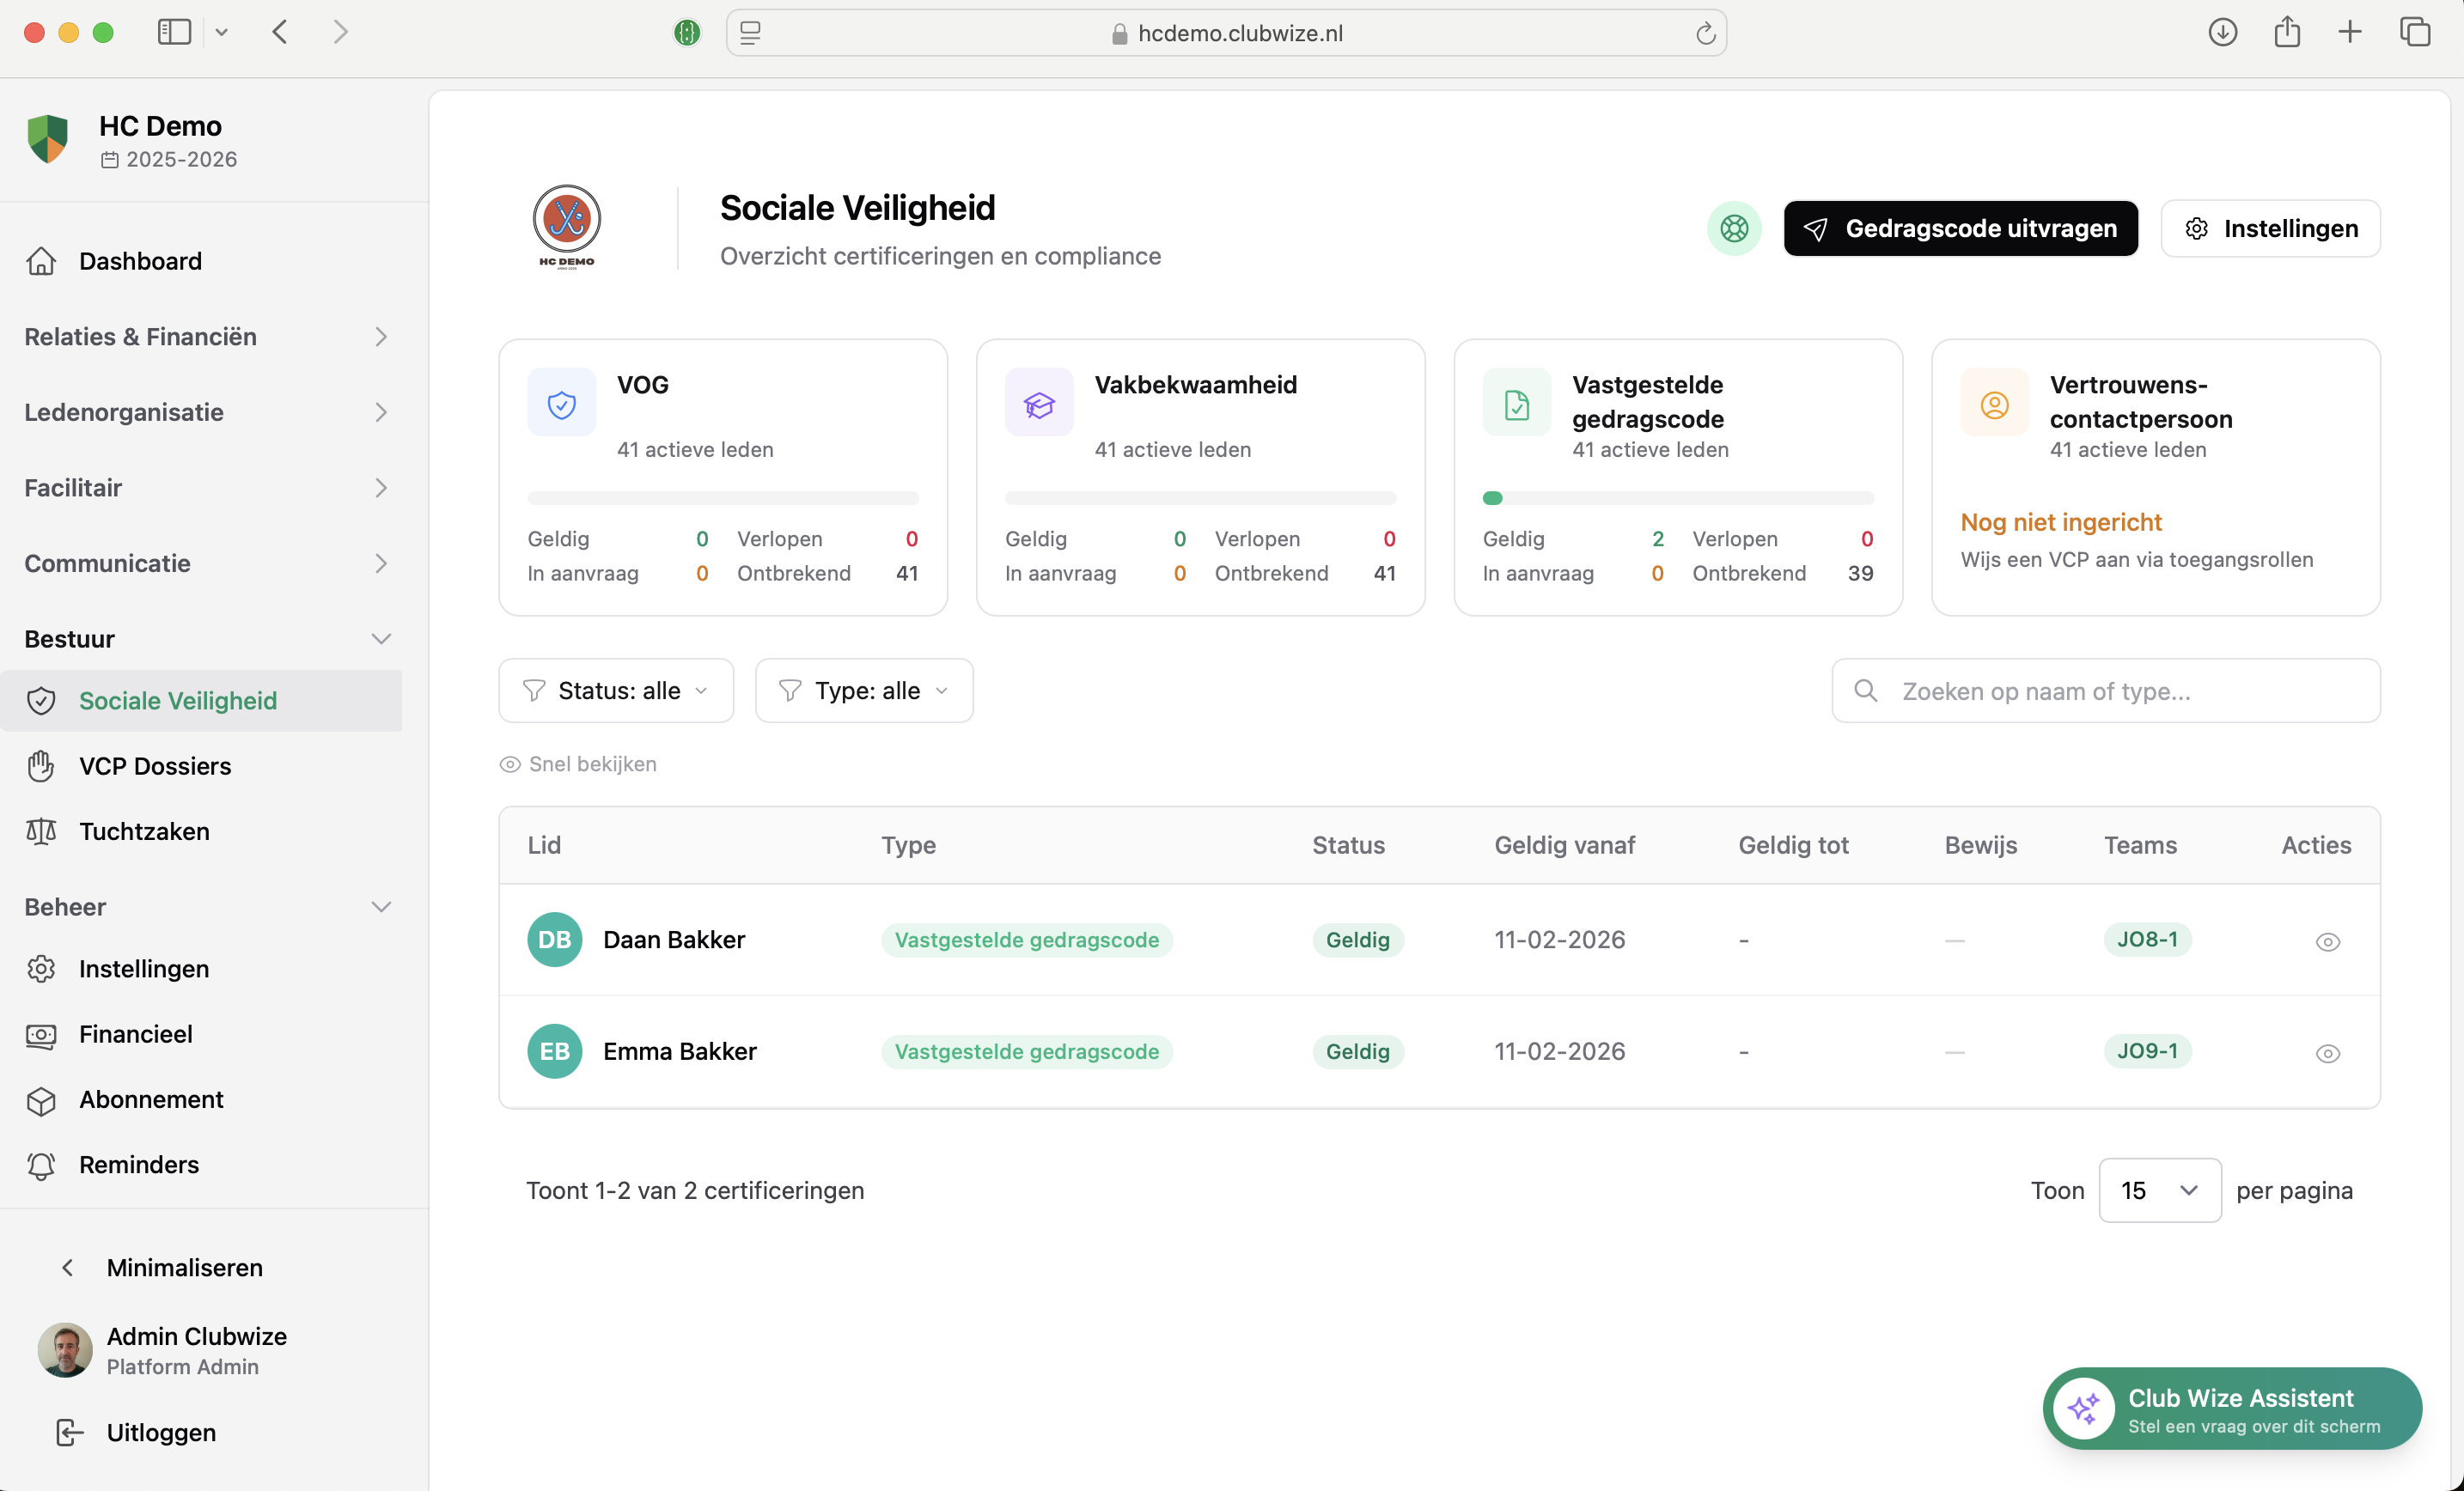Toggle visibility of Emma Bakker's certification row

(x=2327, y=1052)
